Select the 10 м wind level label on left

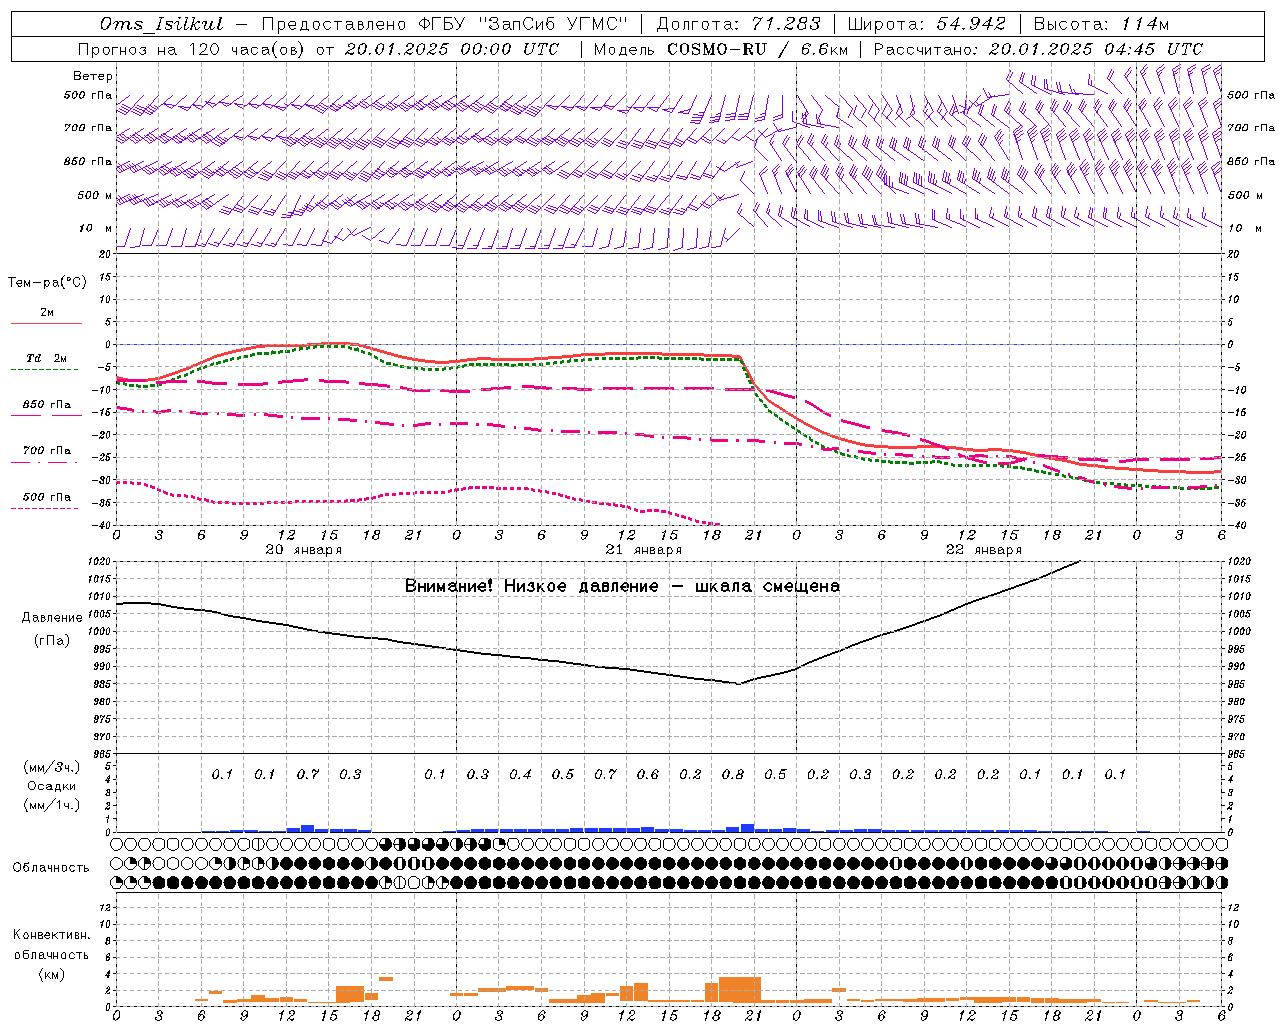[96, 228]
